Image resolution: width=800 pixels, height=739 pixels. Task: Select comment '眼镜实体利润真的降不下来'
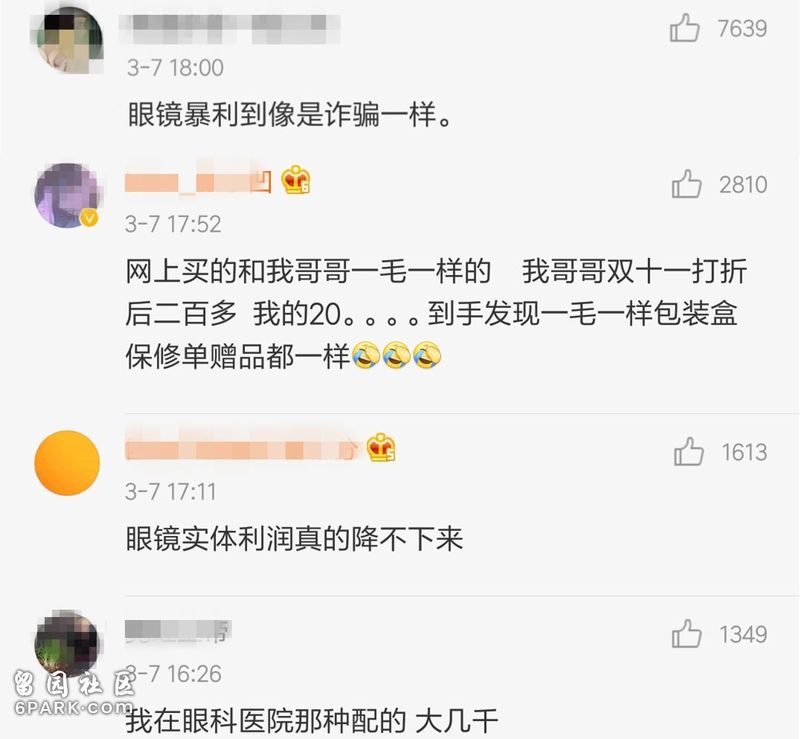(294, 539)
